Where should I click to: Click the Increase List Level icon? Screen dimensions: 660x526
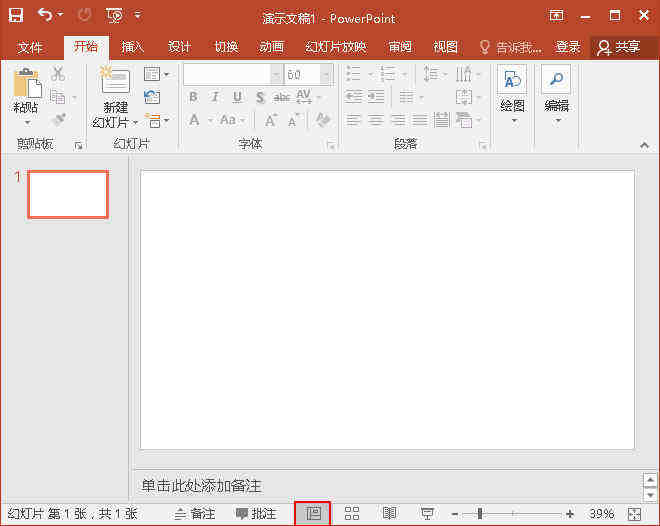point(376,97)
